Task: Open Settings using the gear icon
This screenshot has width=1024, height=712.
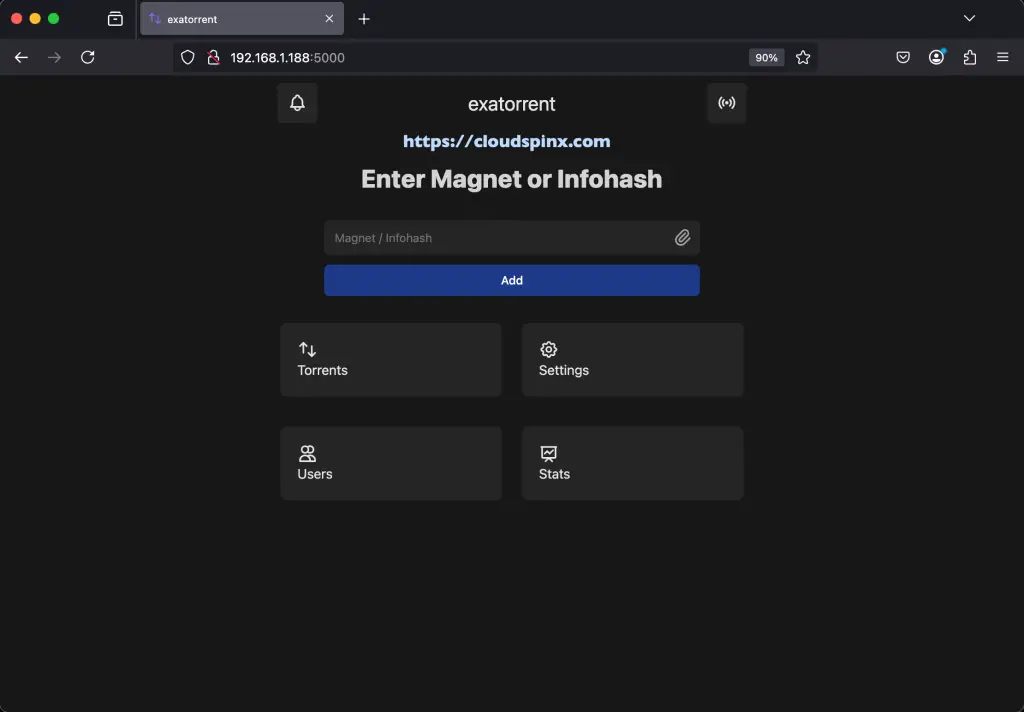Action: (548, 349)
